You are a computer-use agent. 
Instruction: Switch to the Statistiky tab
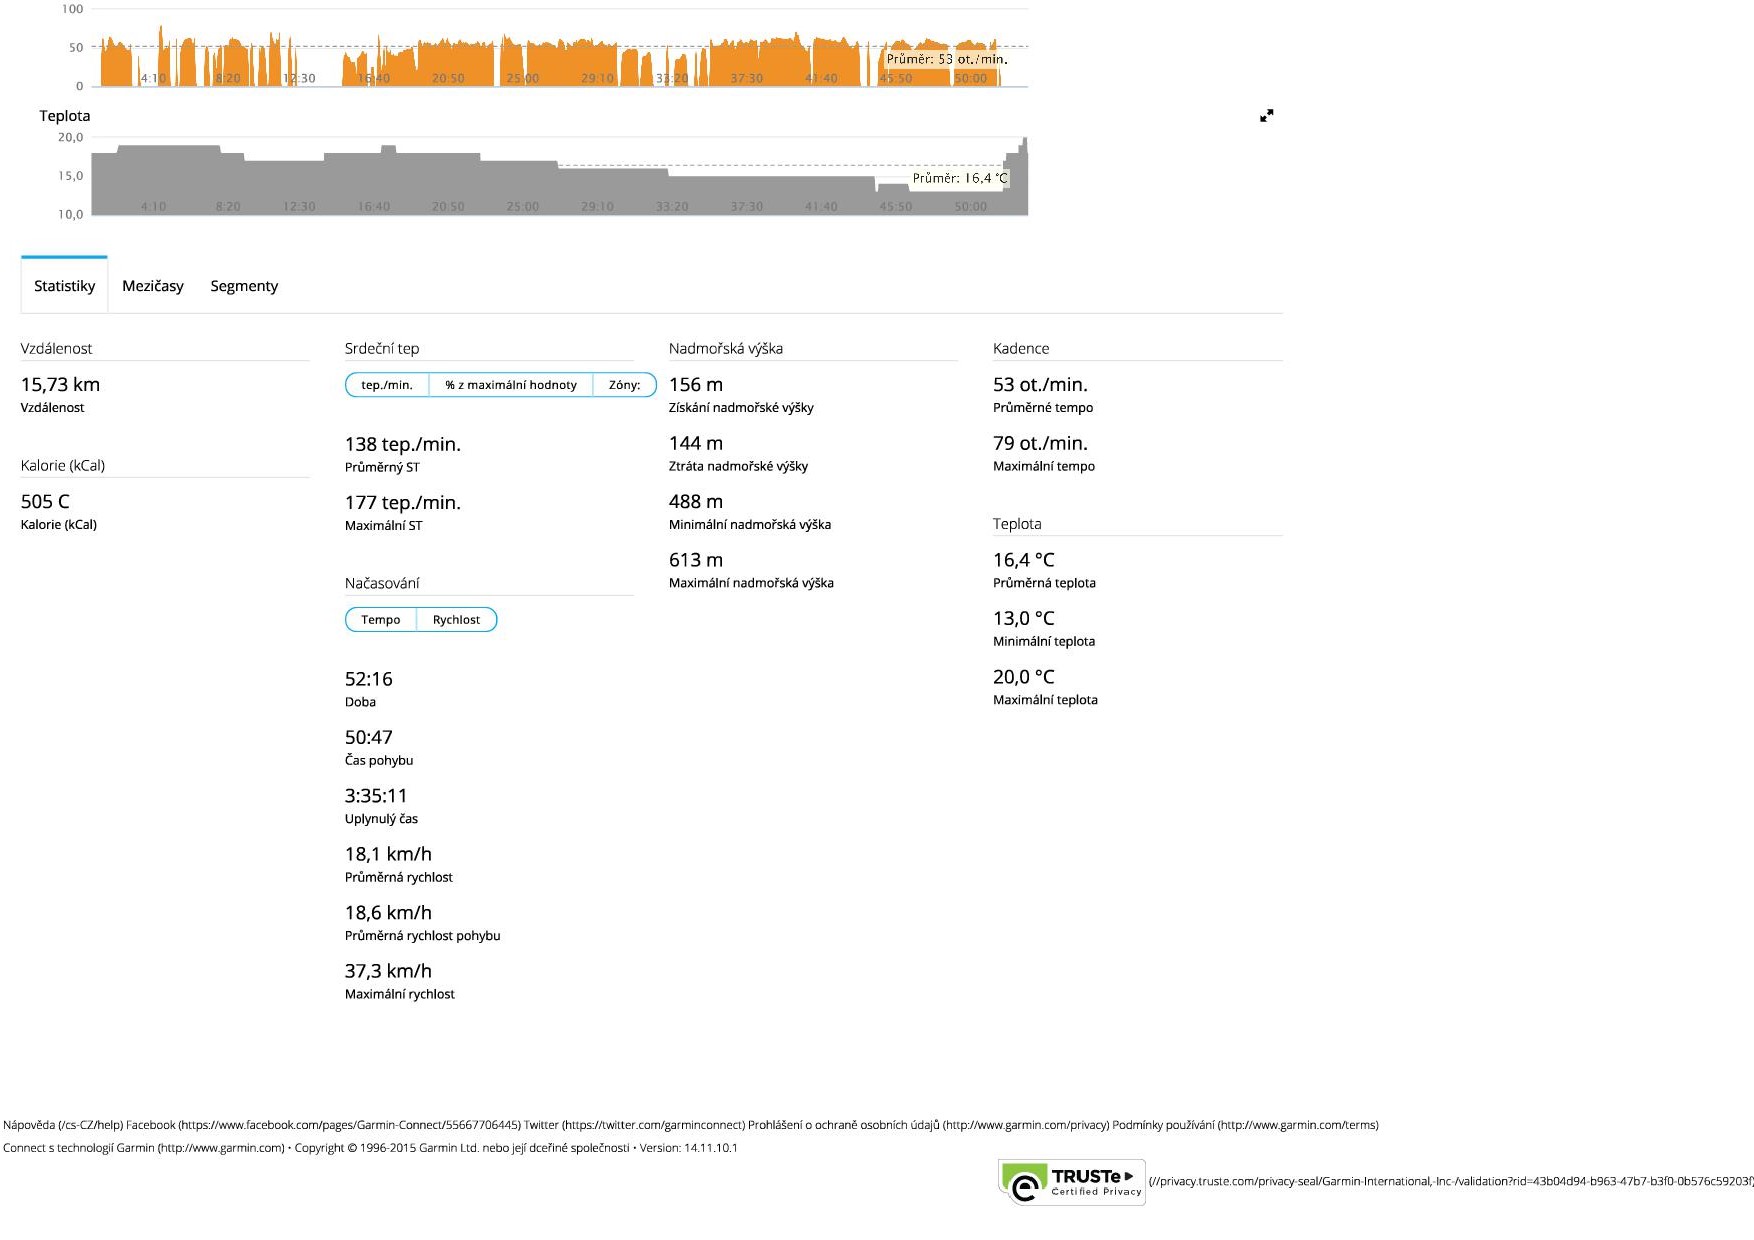(x=64, y=286)
